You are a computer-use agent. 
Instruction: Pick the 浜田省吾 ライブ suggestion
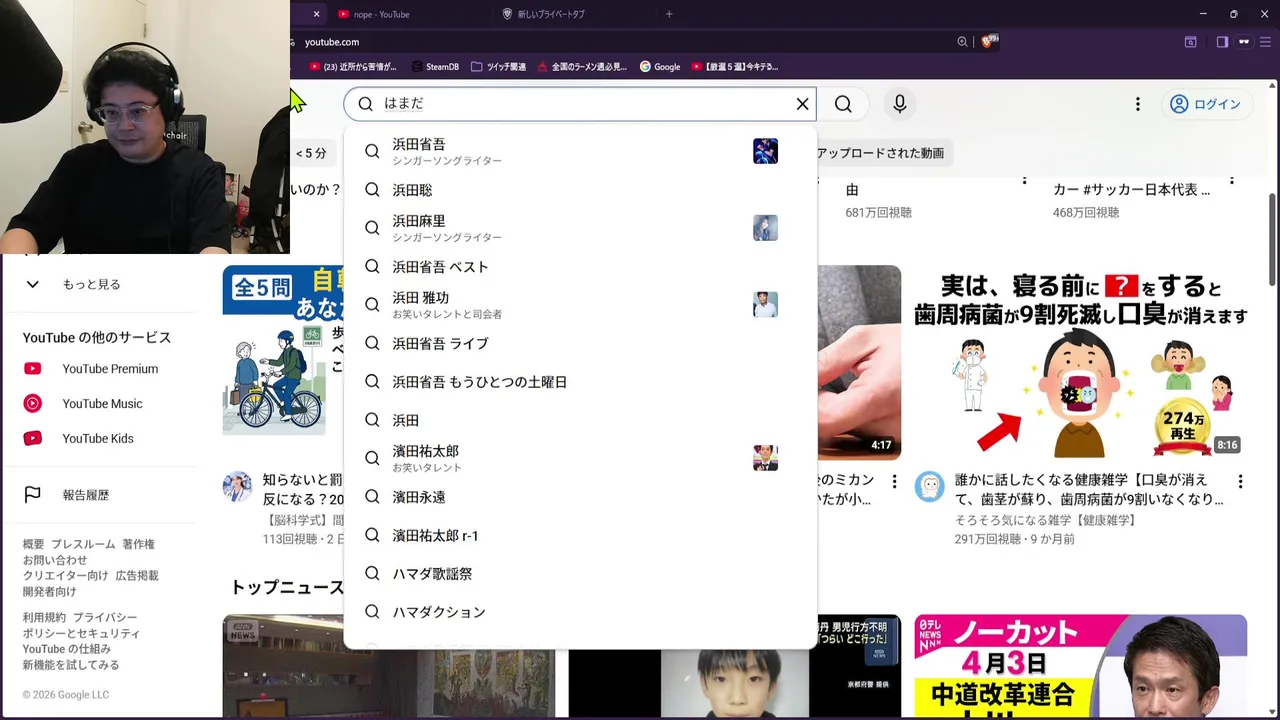click(x=580, y=343)
